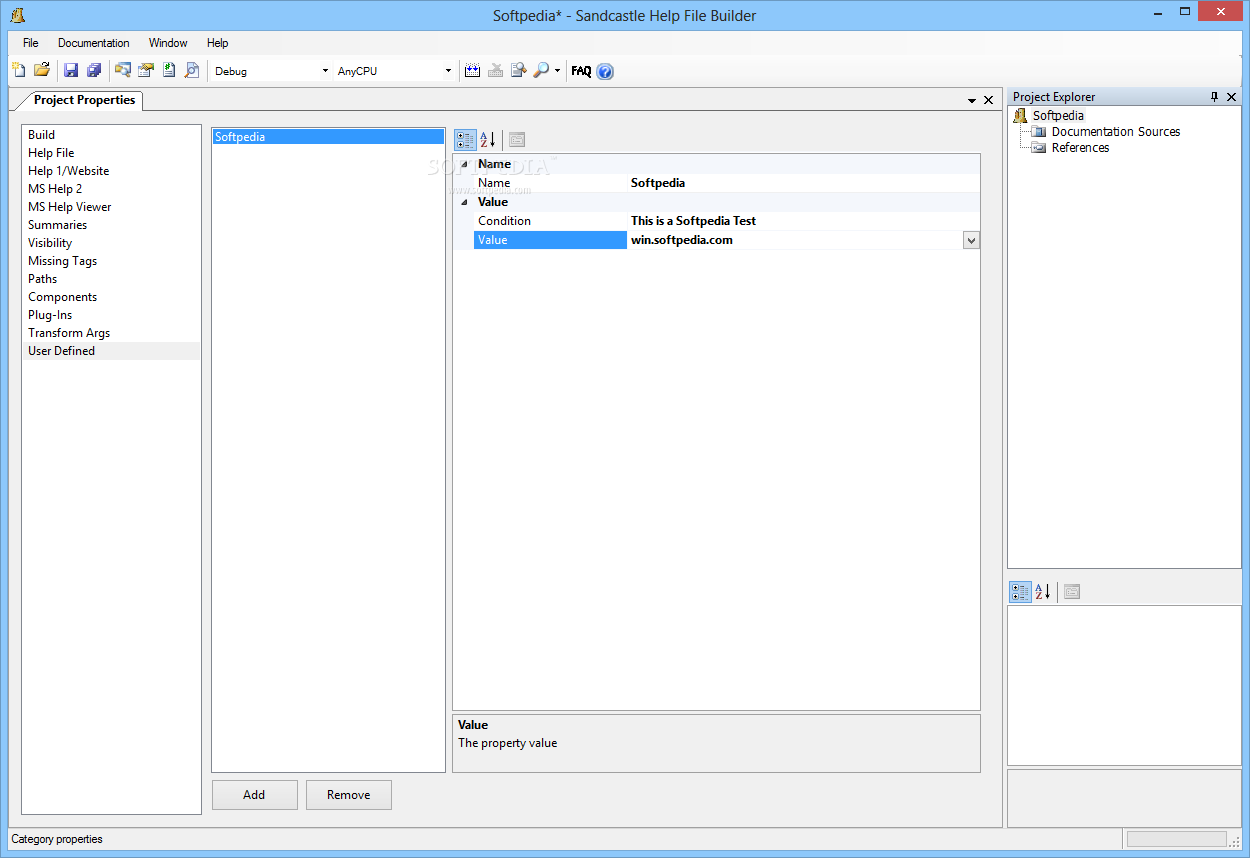Close the Project Properties document tab

click(989, 100)
